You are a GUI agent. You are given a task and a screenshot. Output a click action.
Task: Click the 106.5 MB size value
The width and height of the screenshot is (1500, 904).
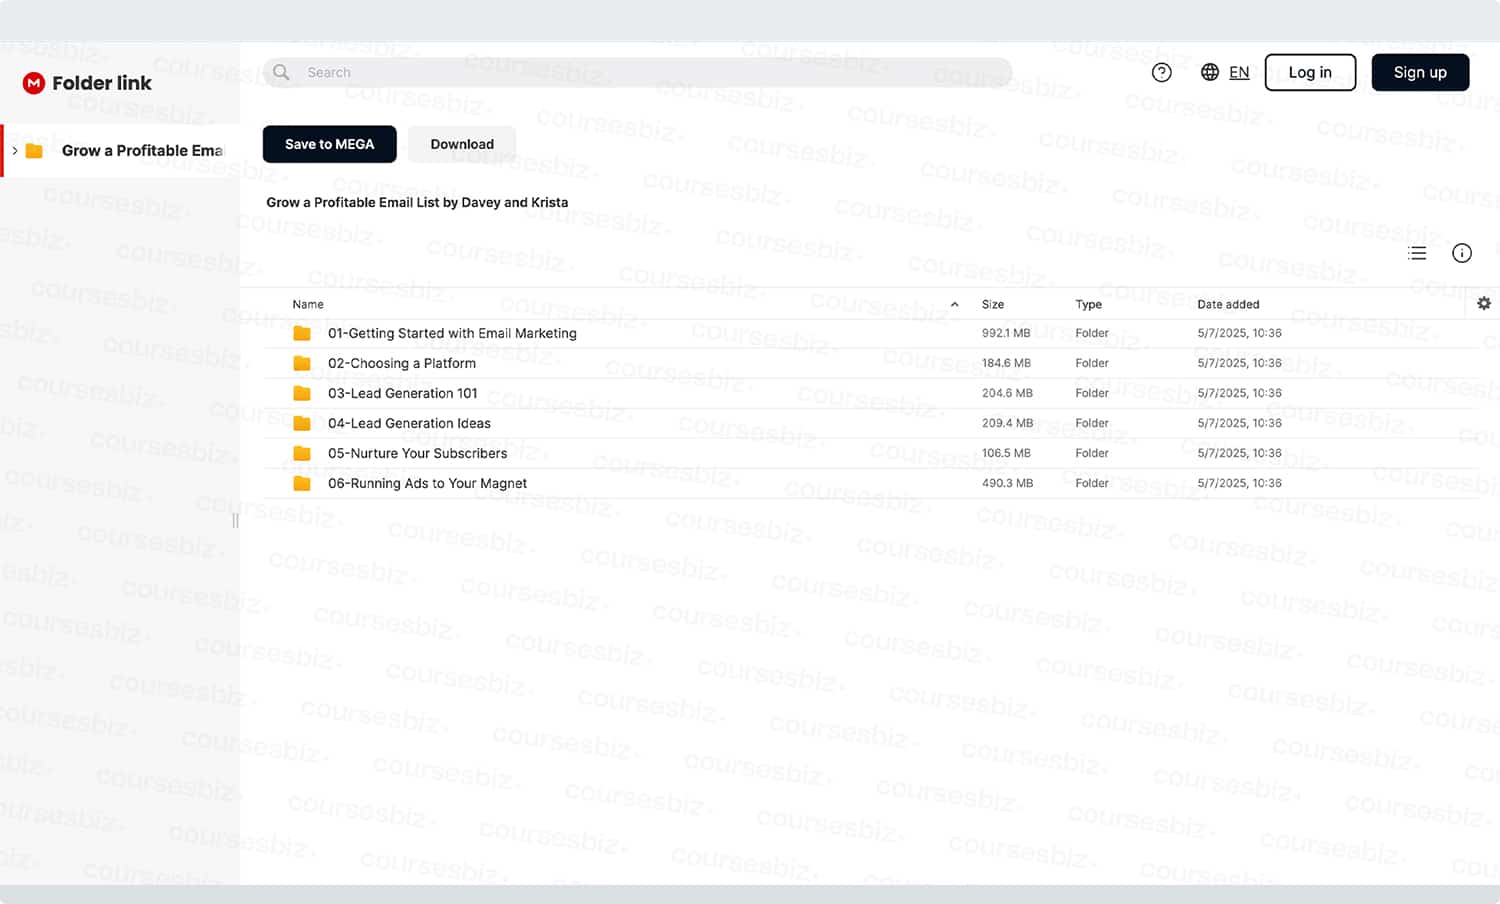coord(1006,453)
